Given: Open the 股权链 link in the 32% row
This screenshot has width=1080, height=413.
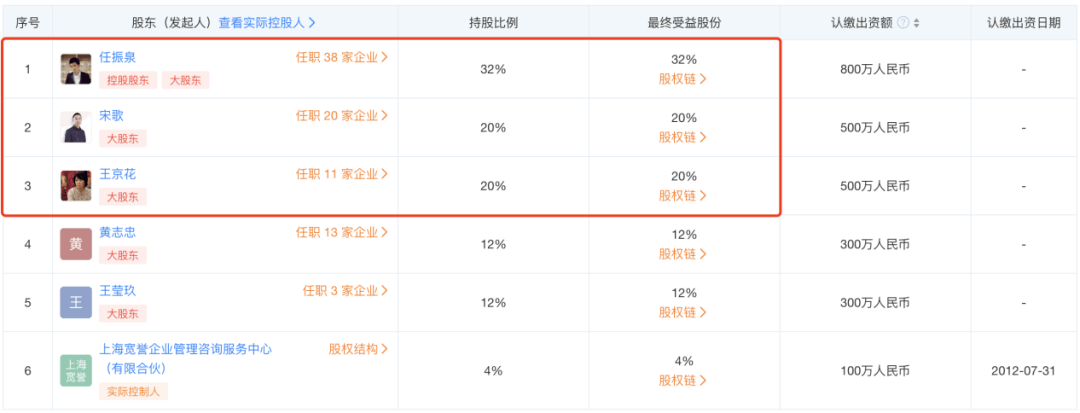Looking at the screenshot, I should (x=683, y=79).
